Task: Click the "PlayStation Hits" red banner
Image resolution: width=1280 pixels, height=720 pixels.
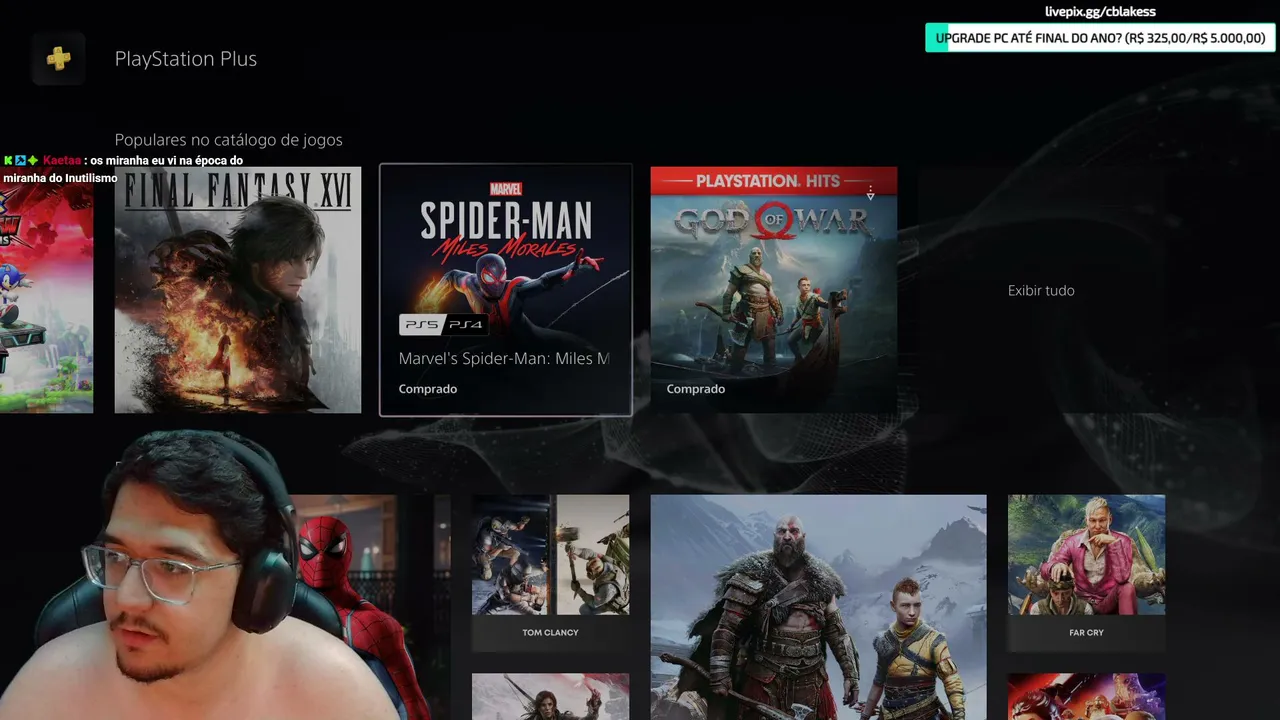Action: click(774, 181)
